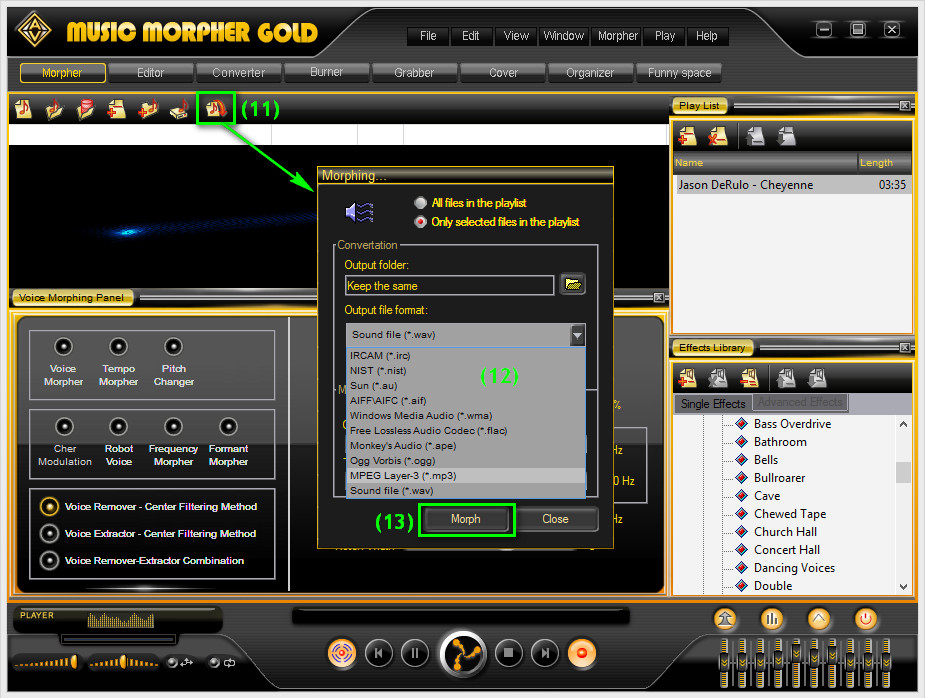Click the red record button in the player

(582, 653)
